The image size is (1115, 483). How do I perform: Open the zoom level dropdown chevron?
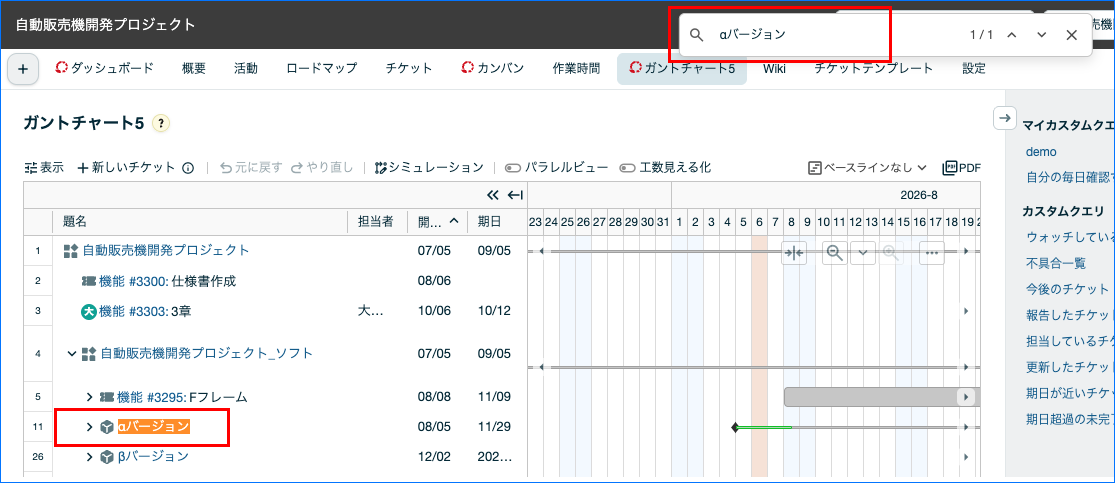click(x=863, y=253)
